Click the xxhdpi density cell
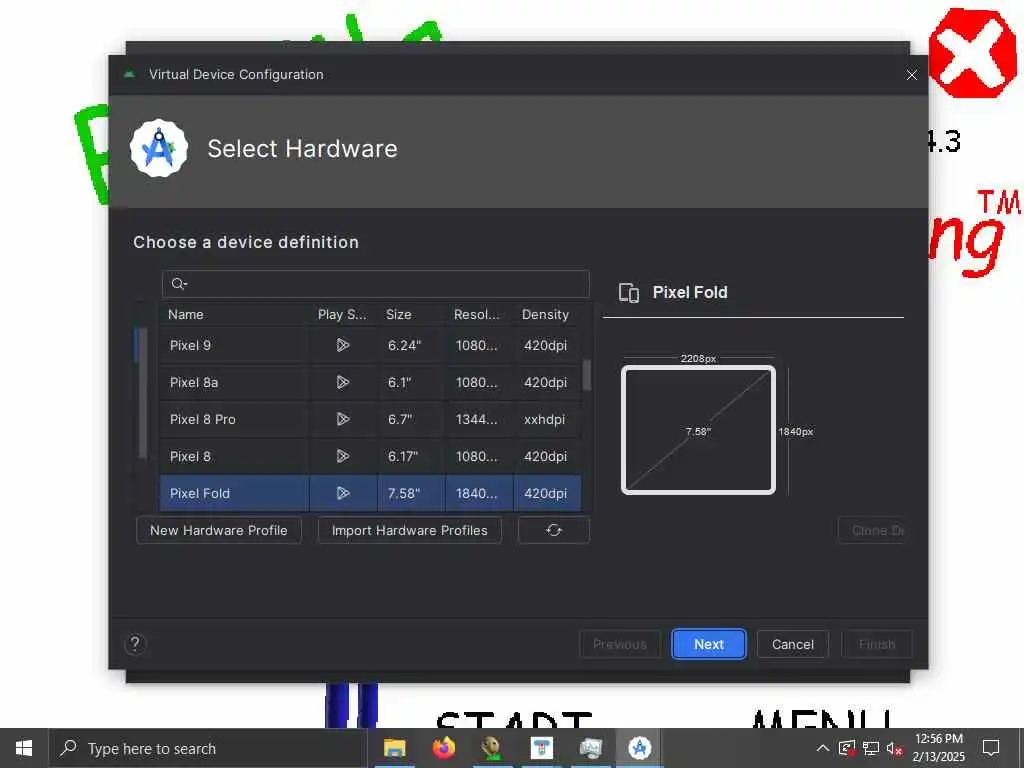Screen dimensions: 1024x768 pos(547,419)
